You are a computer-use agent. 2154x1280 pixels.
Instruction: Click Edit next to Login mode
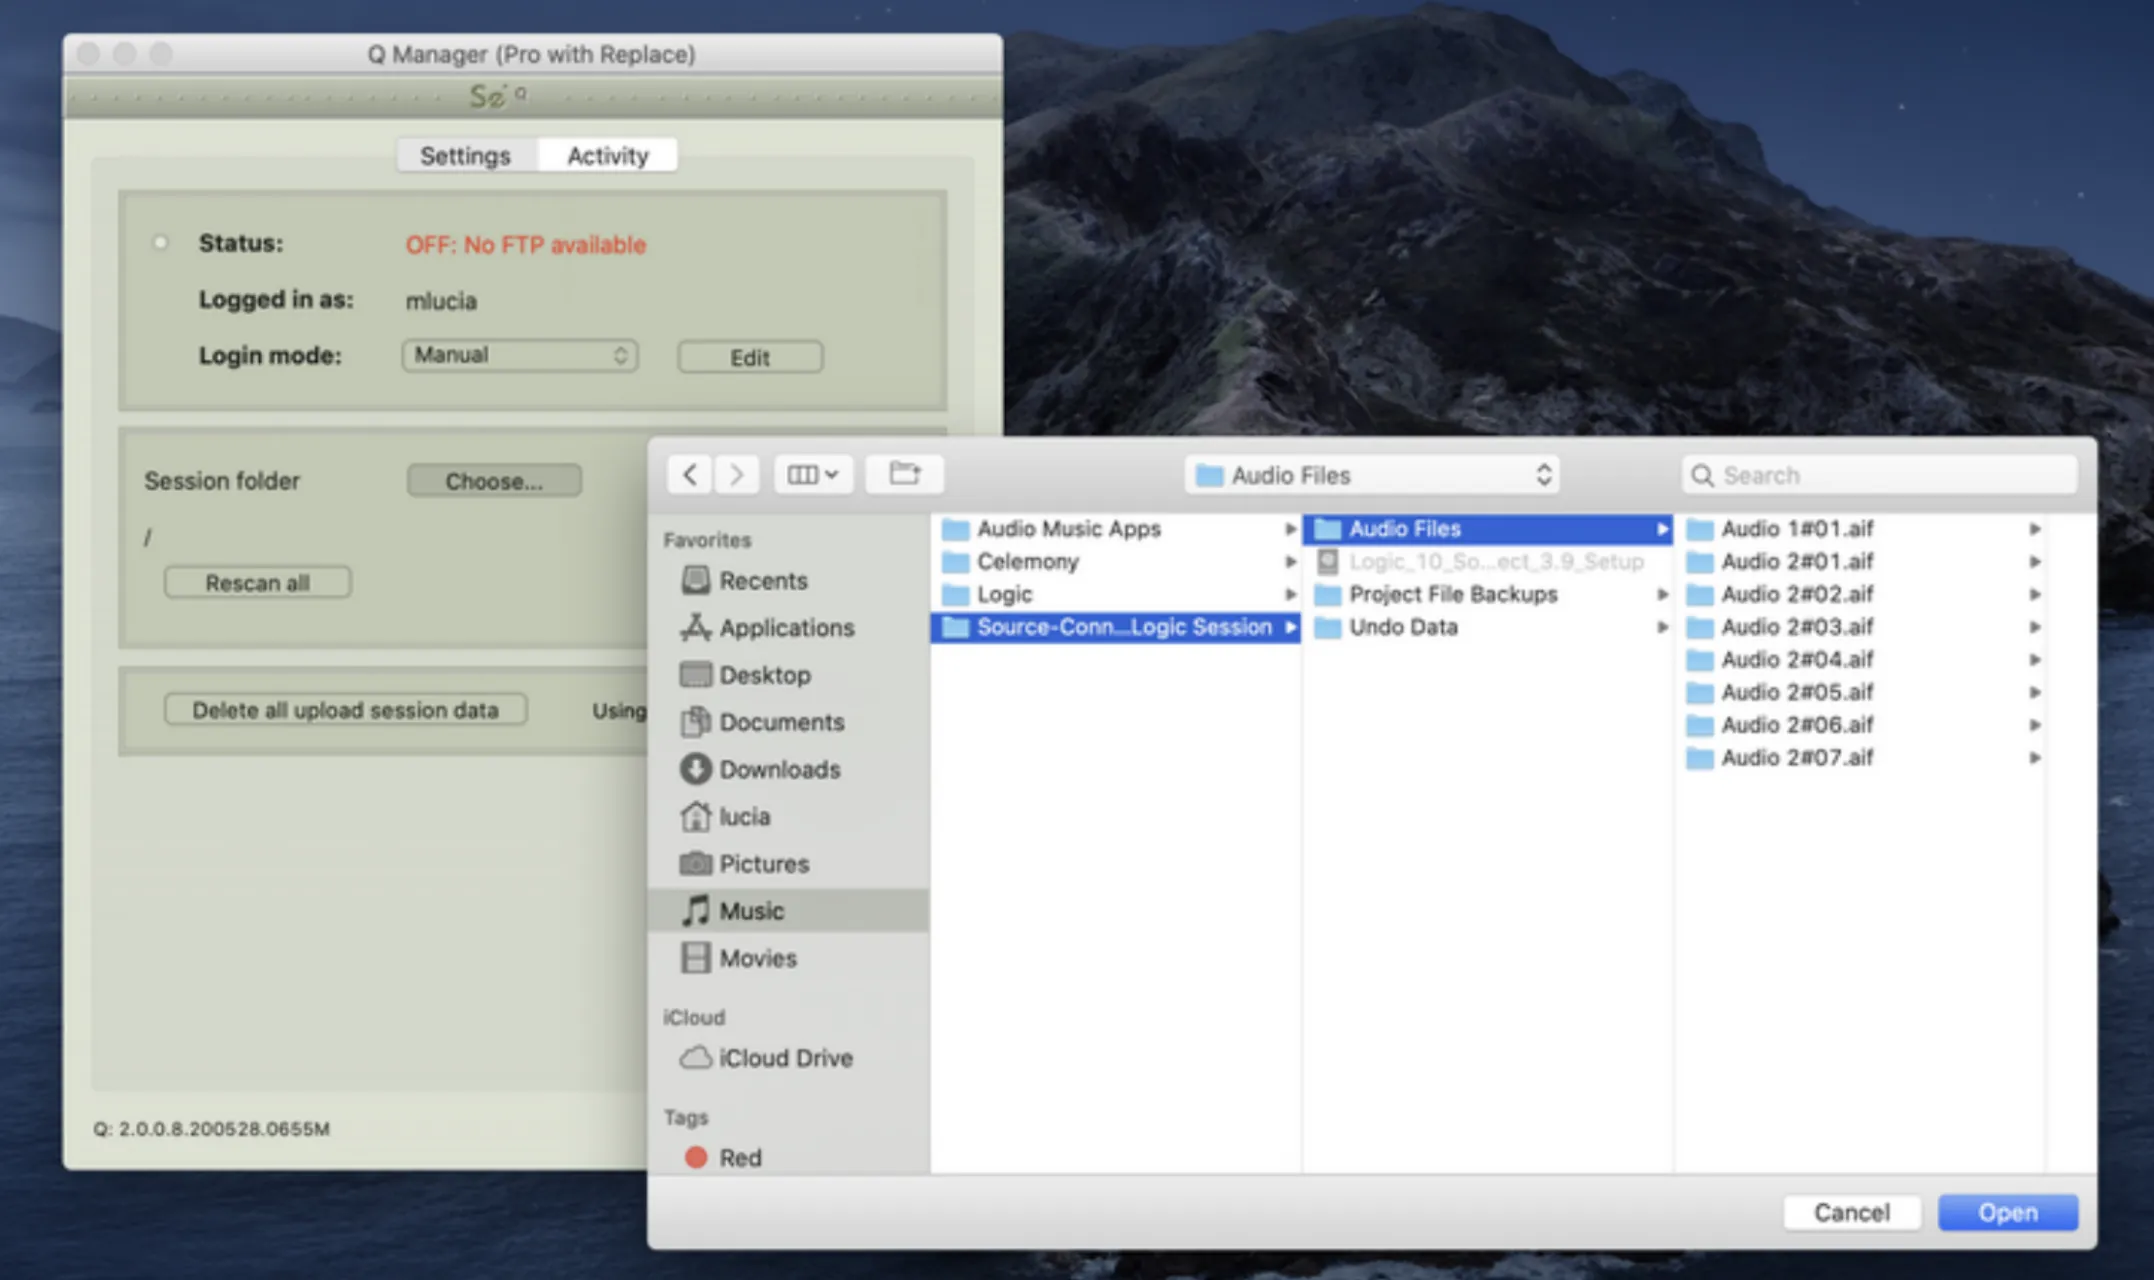[750, 357]
